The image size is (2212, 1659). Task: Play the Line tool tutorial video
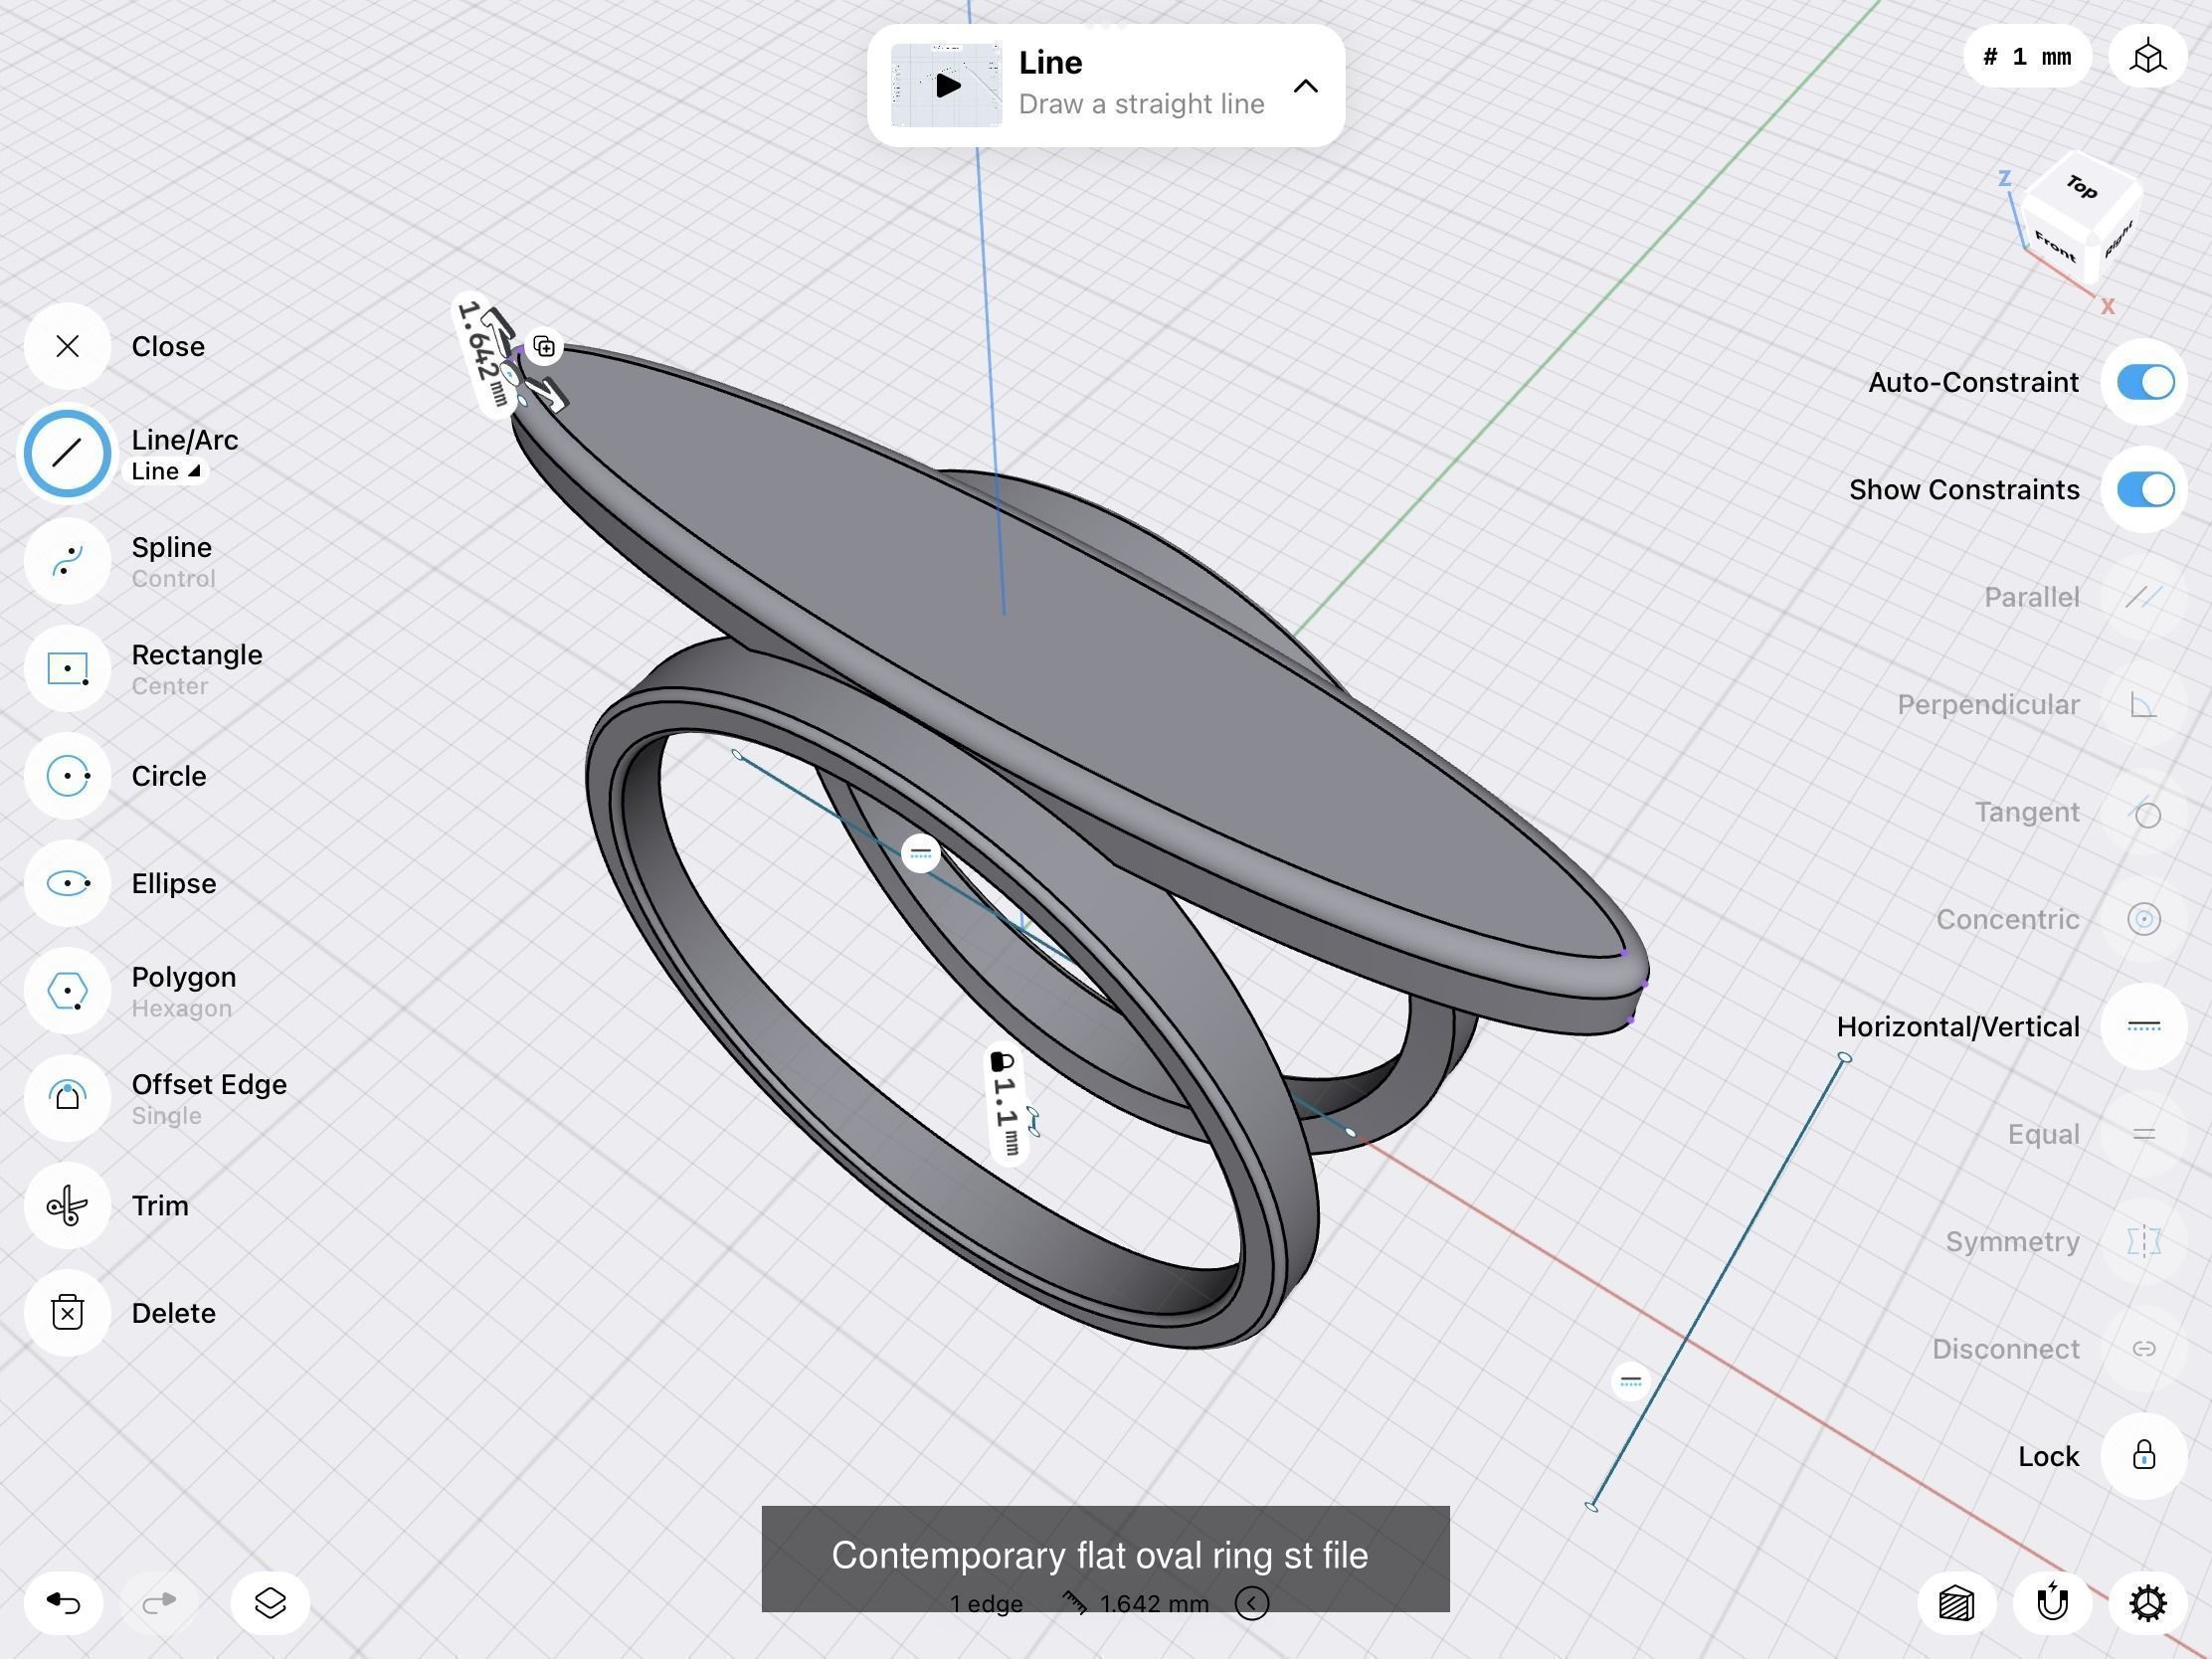946,85
